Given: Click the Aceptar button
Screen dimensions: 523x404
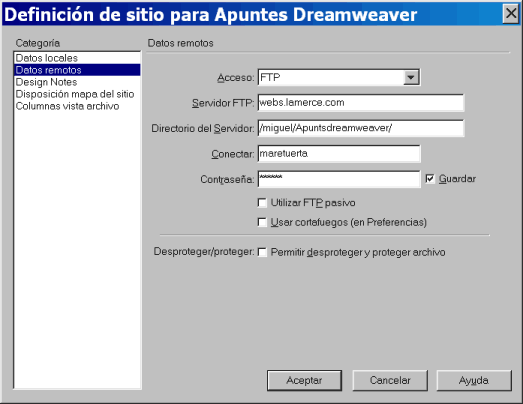Looking at the screenshot, I should [304, 380].
